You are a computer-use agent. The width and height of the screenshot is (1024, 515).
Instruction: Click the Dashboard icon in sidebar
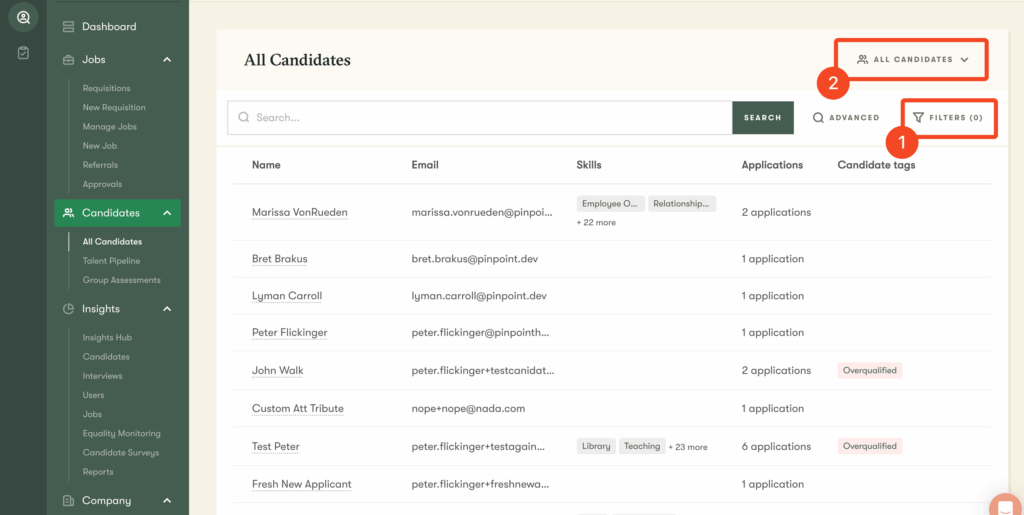[x=68, y=27]
